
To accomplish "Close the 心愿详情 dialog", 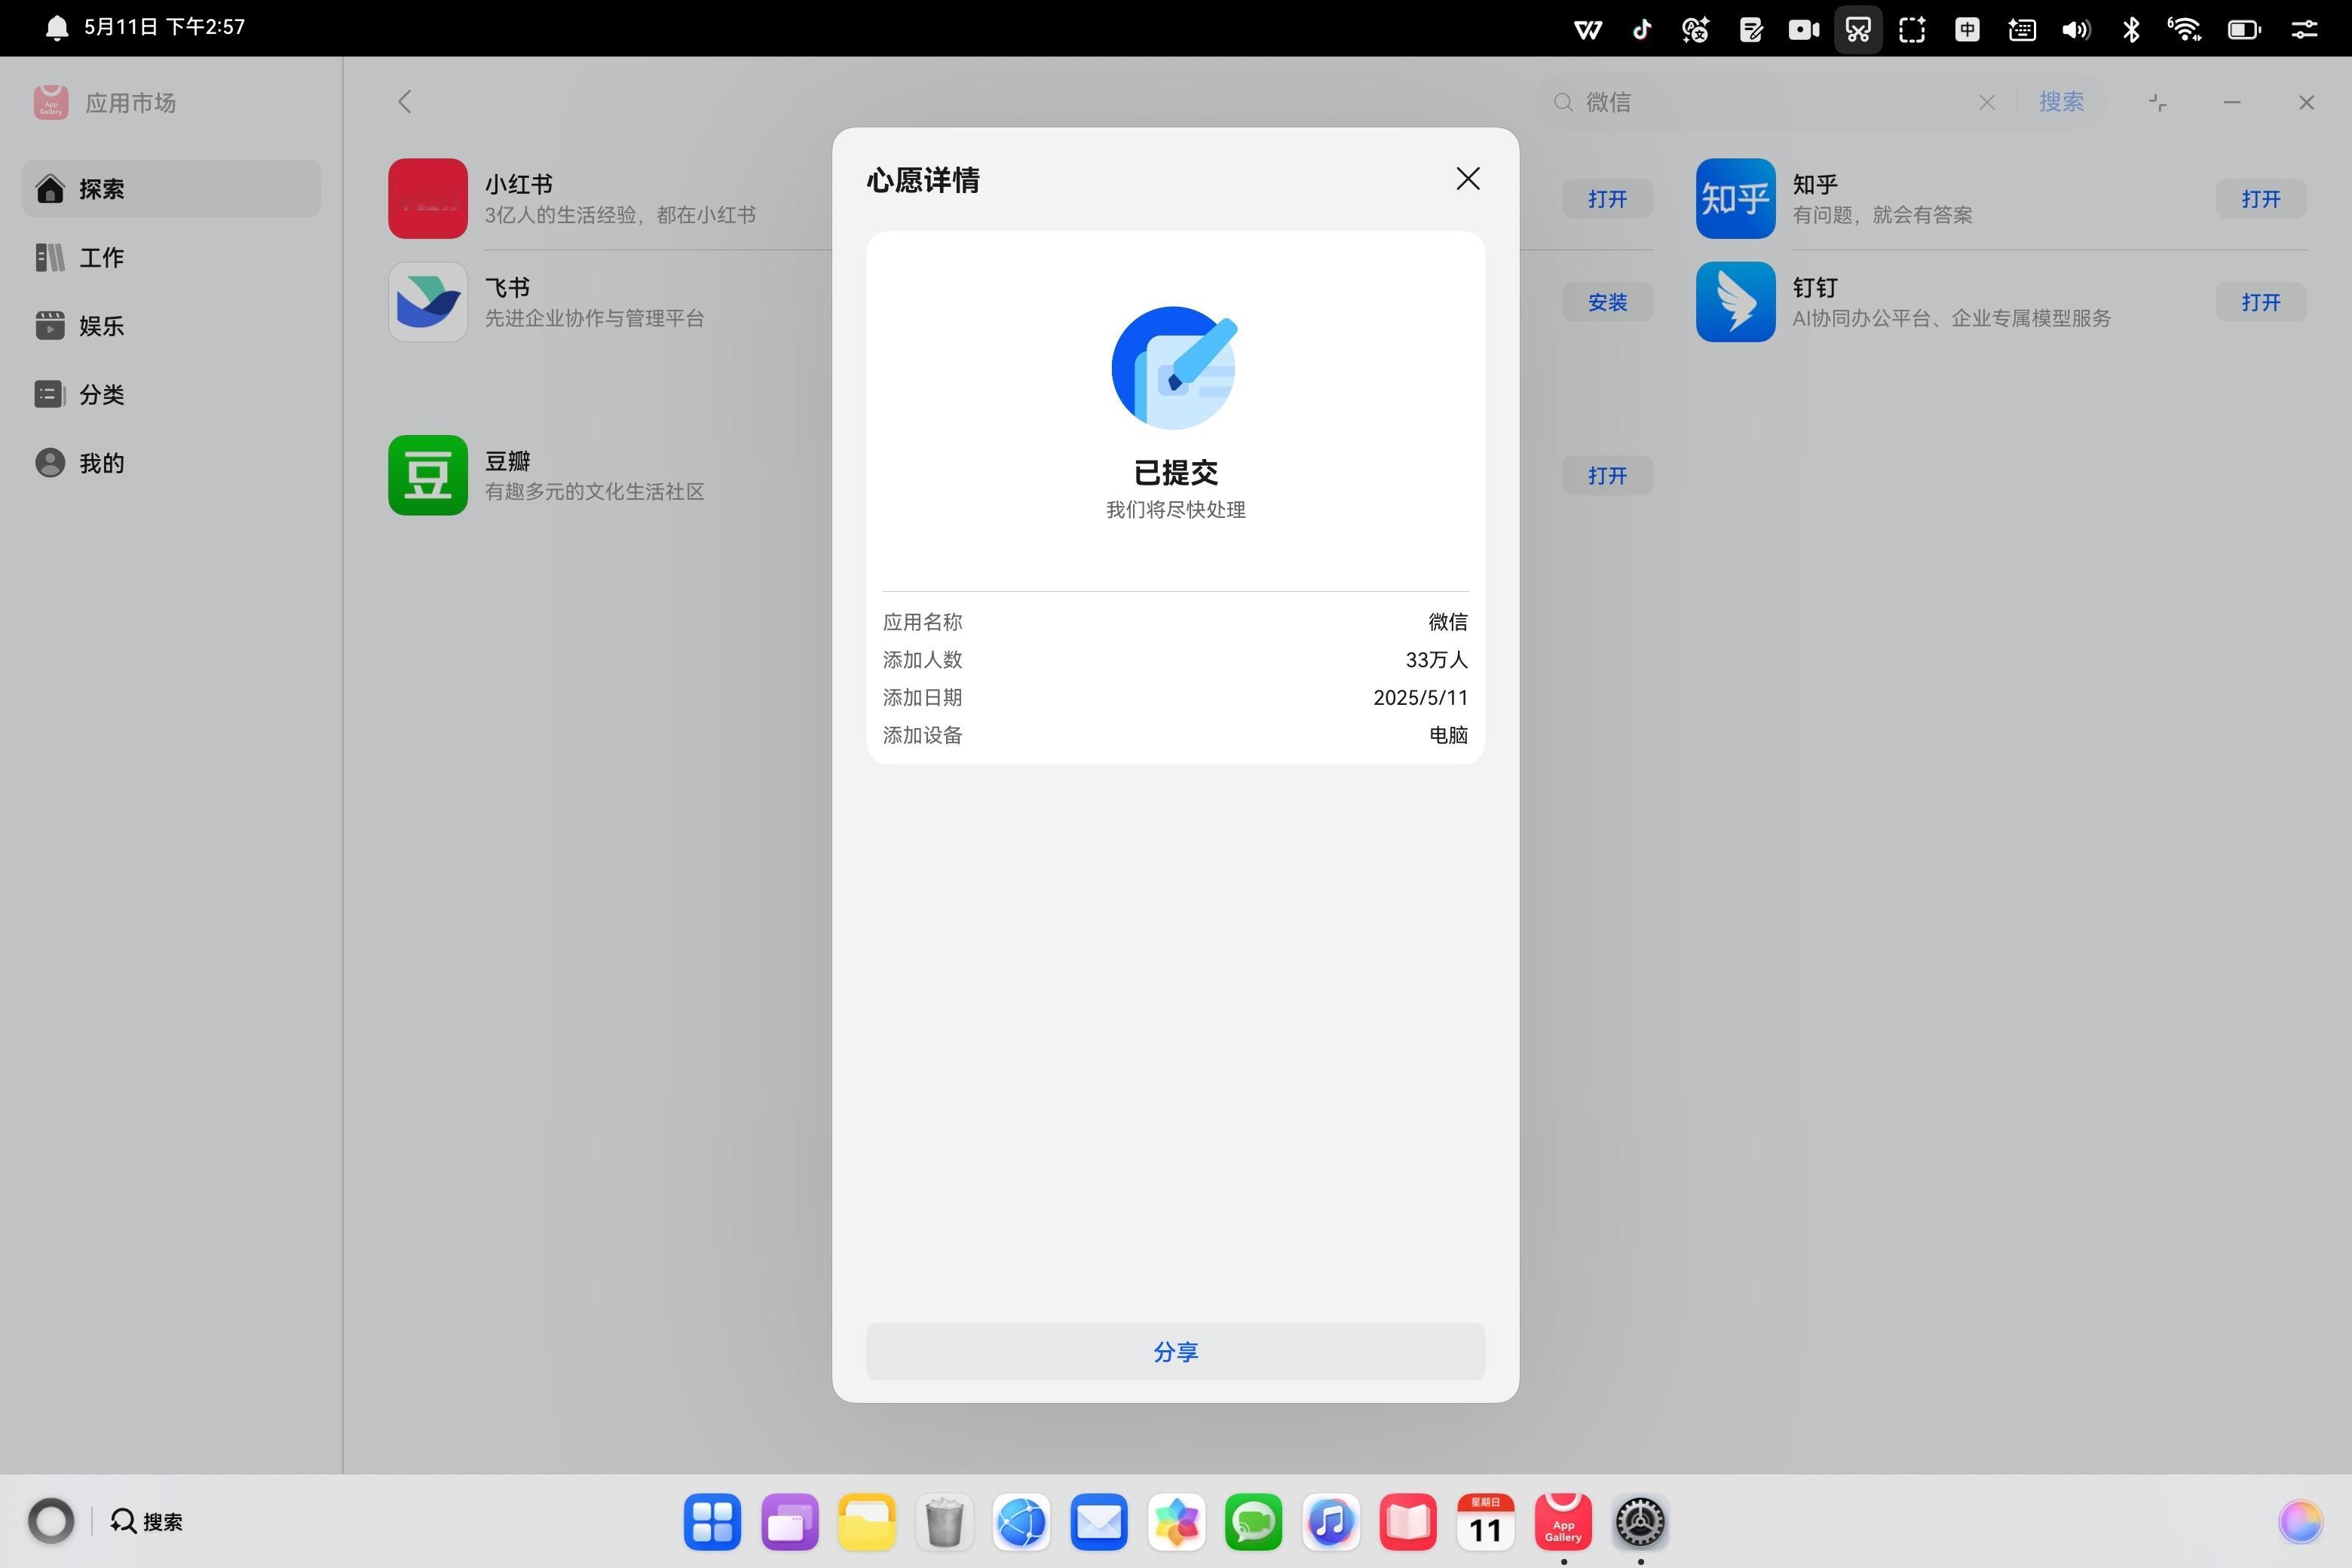I will point(1467,179).
